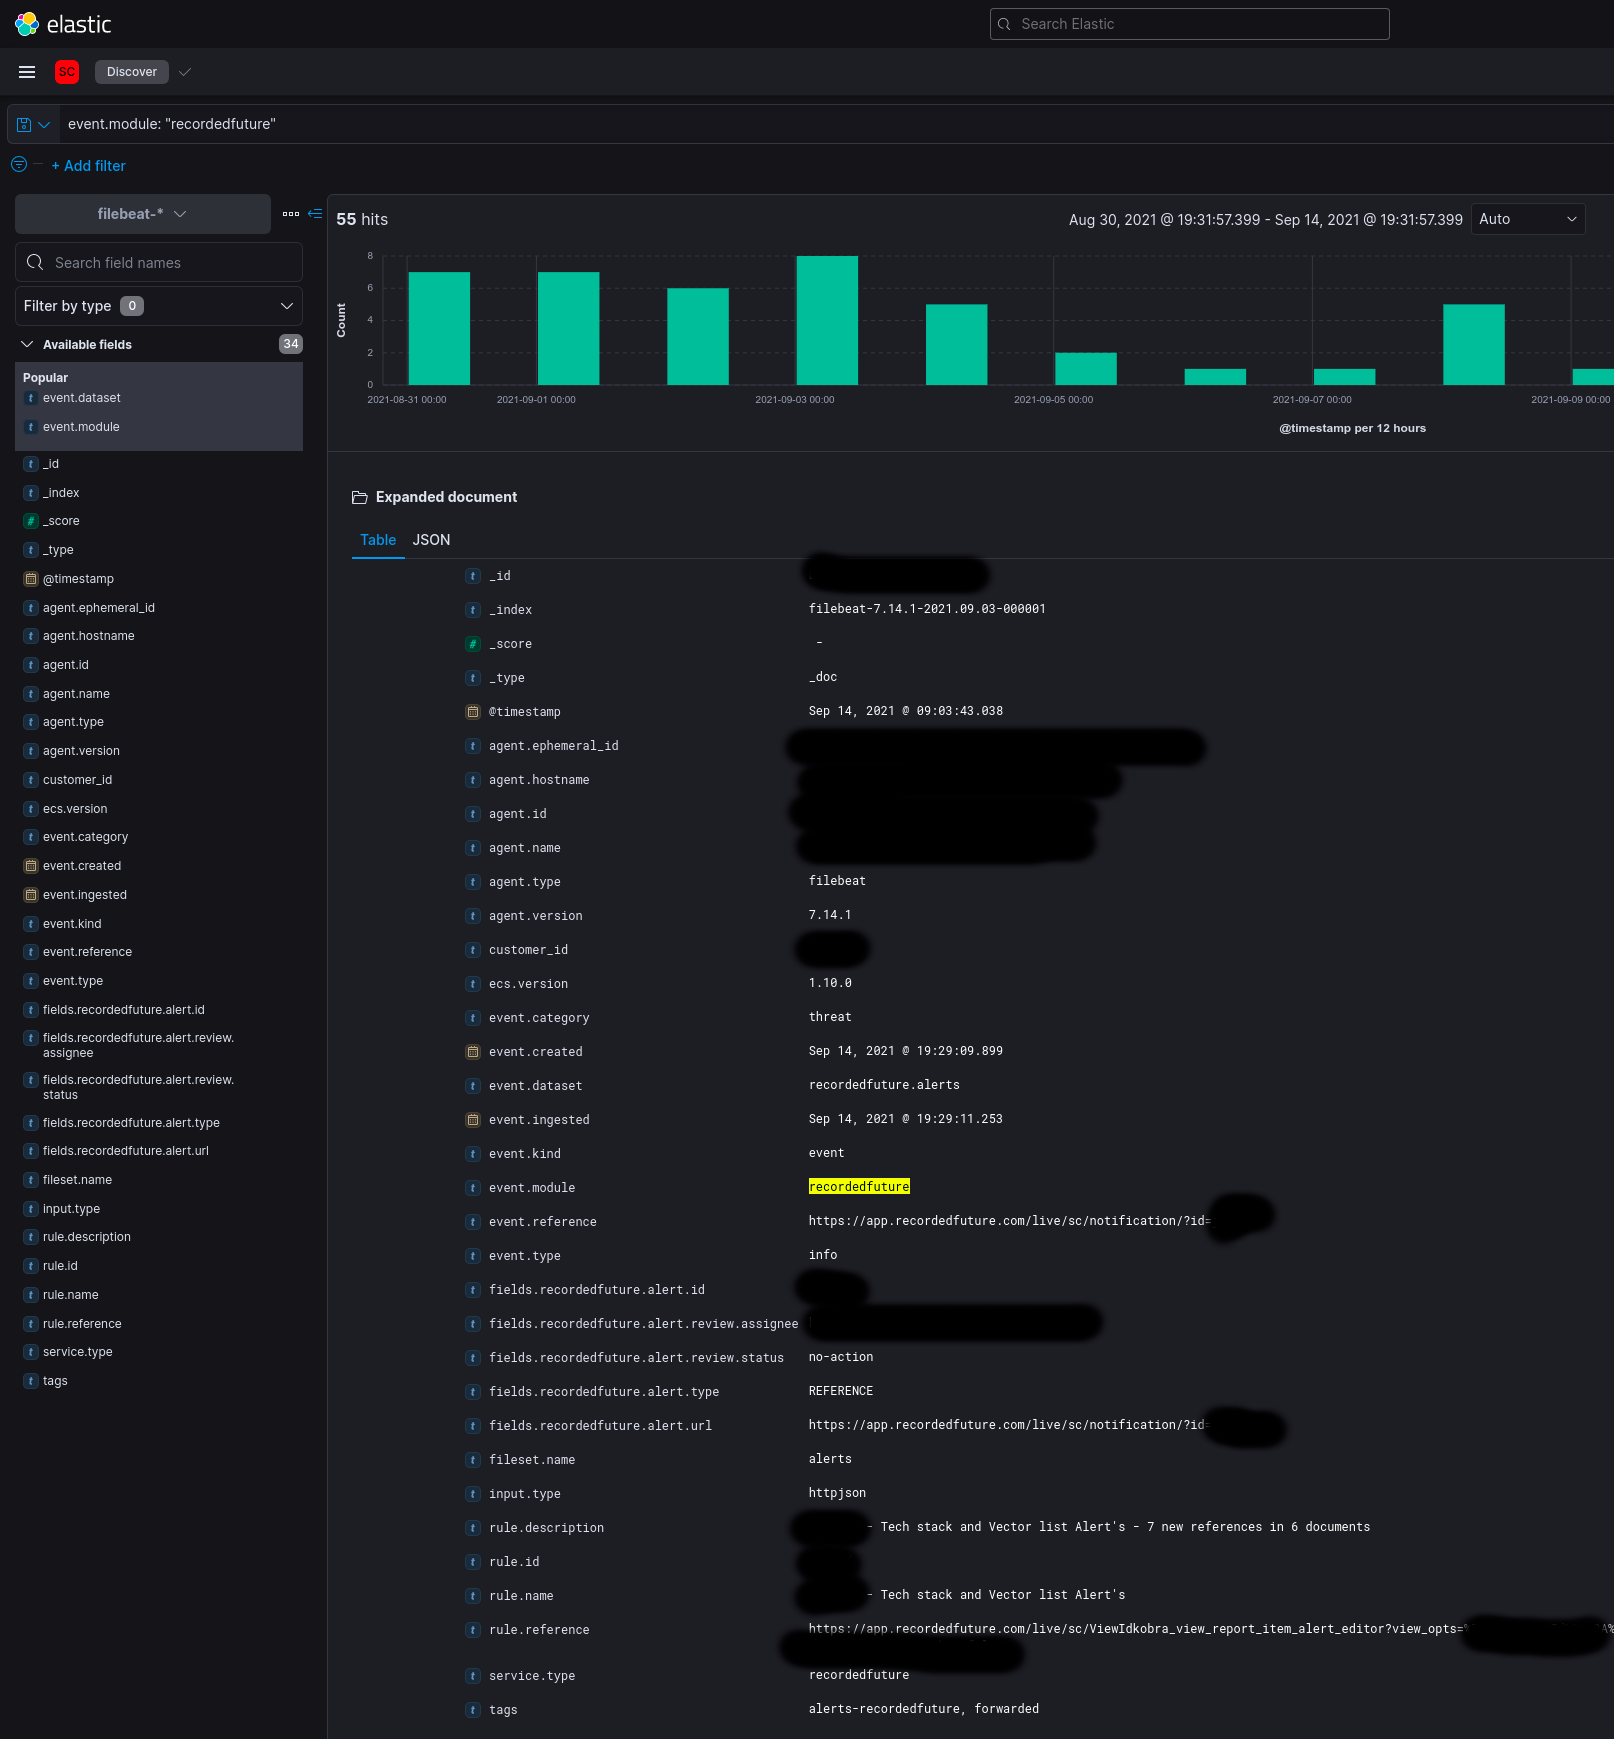The height and width of the screenshot is (1739, 1614).
Task: Click the Search Elastic magnifier icon
Action: [x=1004, y=24]
